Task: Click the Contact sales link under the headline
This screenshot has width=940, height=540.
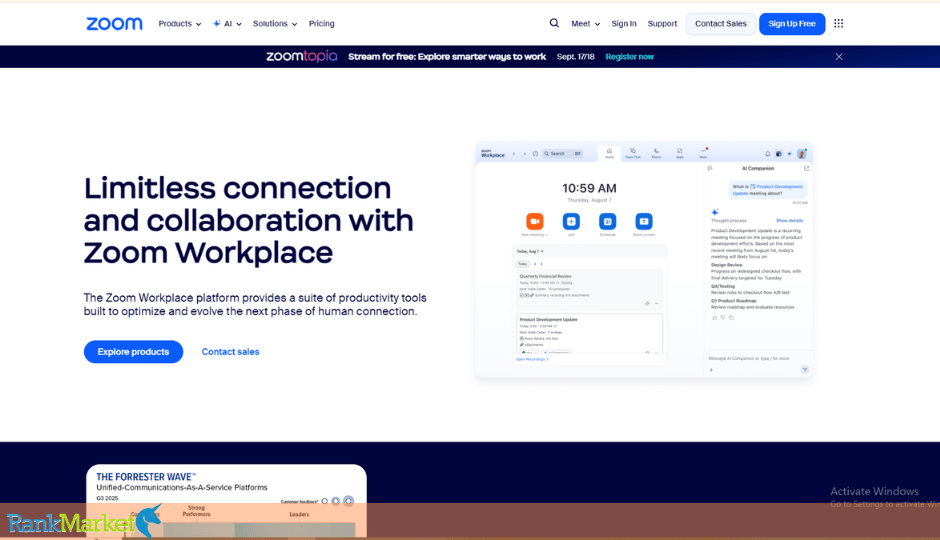Action: click(230, 352)
